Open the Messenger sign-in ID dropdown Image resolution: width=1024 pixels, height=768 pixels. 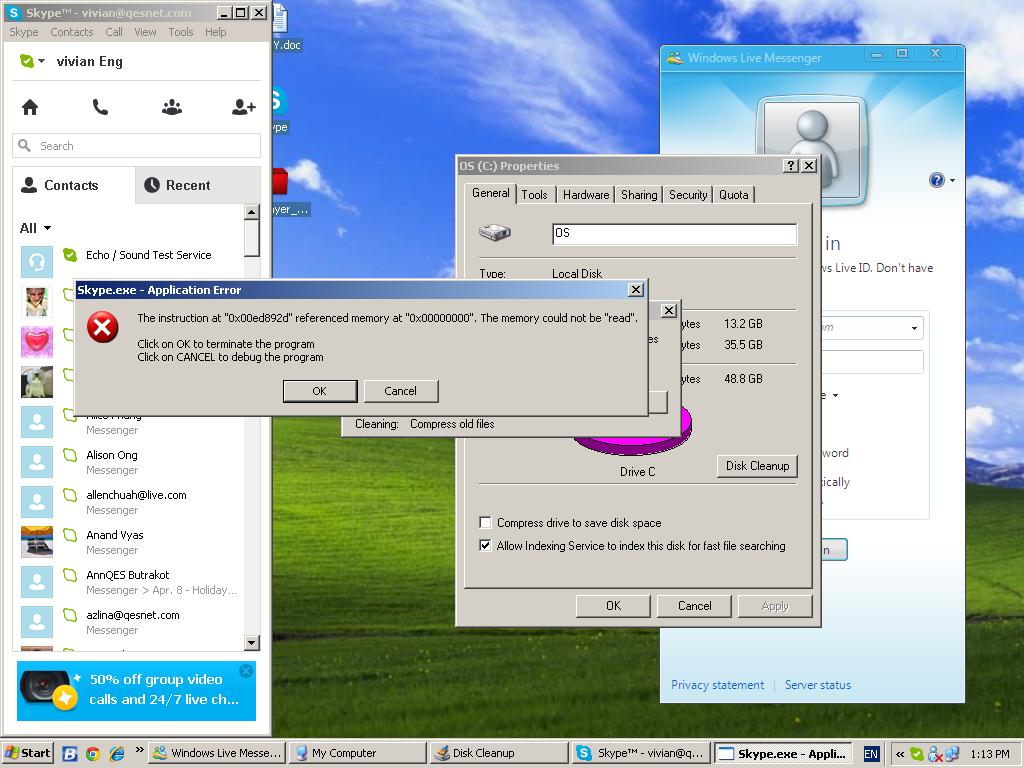pyautogui.click(x=914, y=328)
